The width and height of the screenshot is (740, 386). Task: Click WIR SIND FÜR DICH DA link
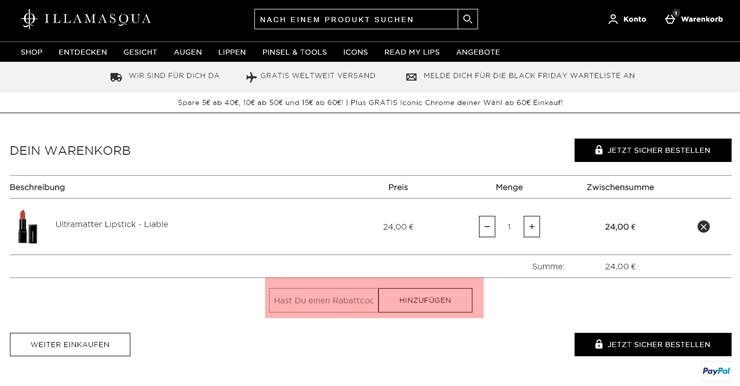pos(174,76)
